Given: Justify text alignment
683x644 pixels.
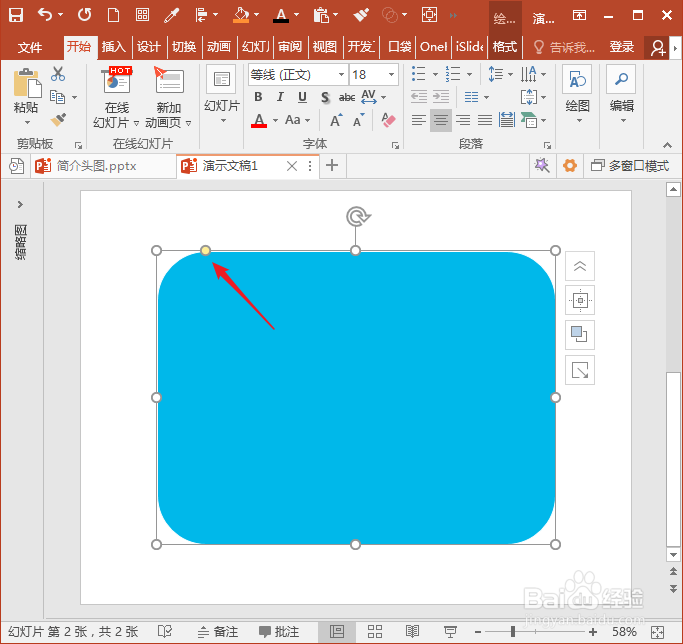Looking at the screenshot, I should 485,120.
